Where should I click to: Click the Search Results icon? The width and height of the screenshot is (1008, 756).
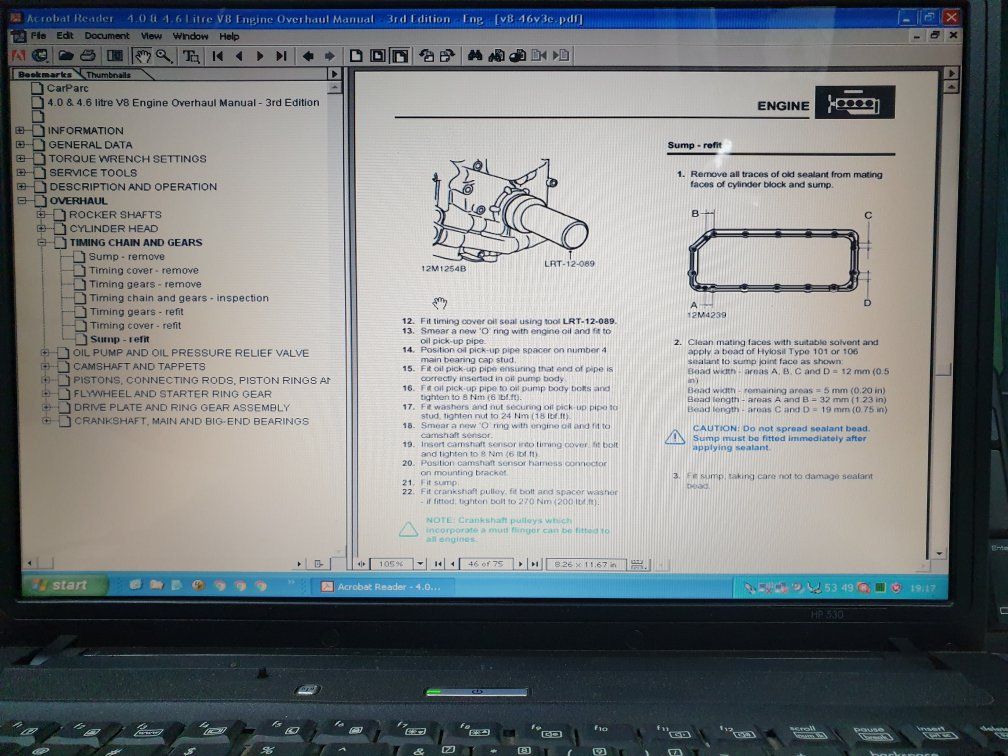coord(518,56)
